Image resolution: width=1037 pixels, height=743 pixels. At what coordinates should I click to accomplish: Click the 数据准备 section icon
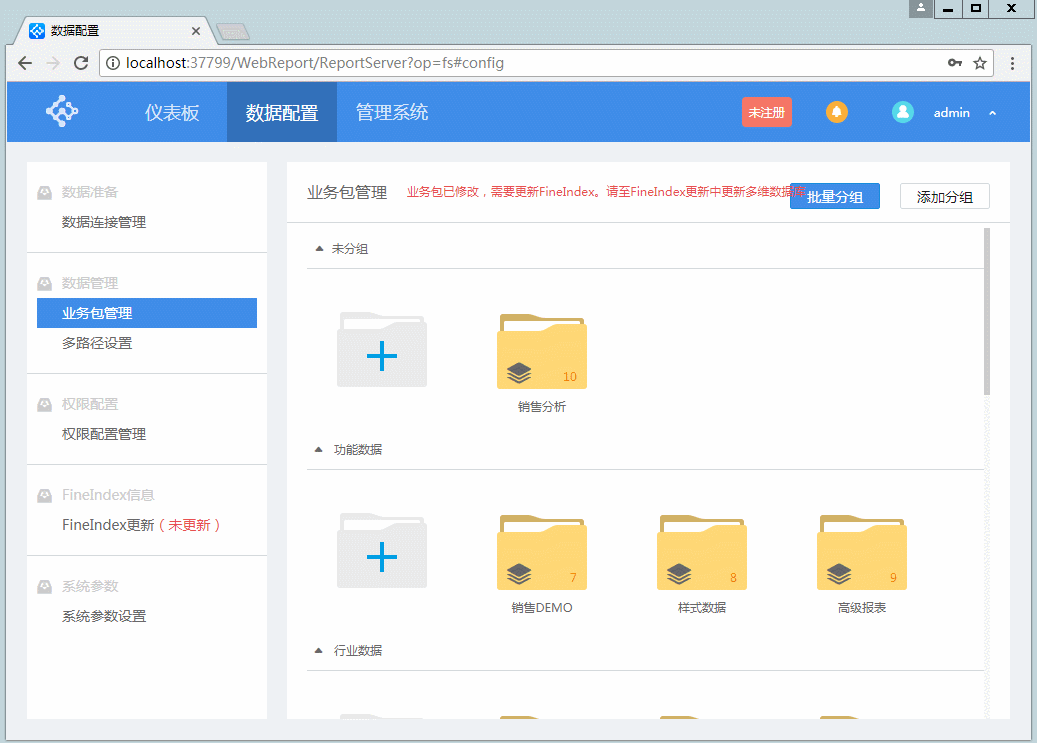(44, 193)
